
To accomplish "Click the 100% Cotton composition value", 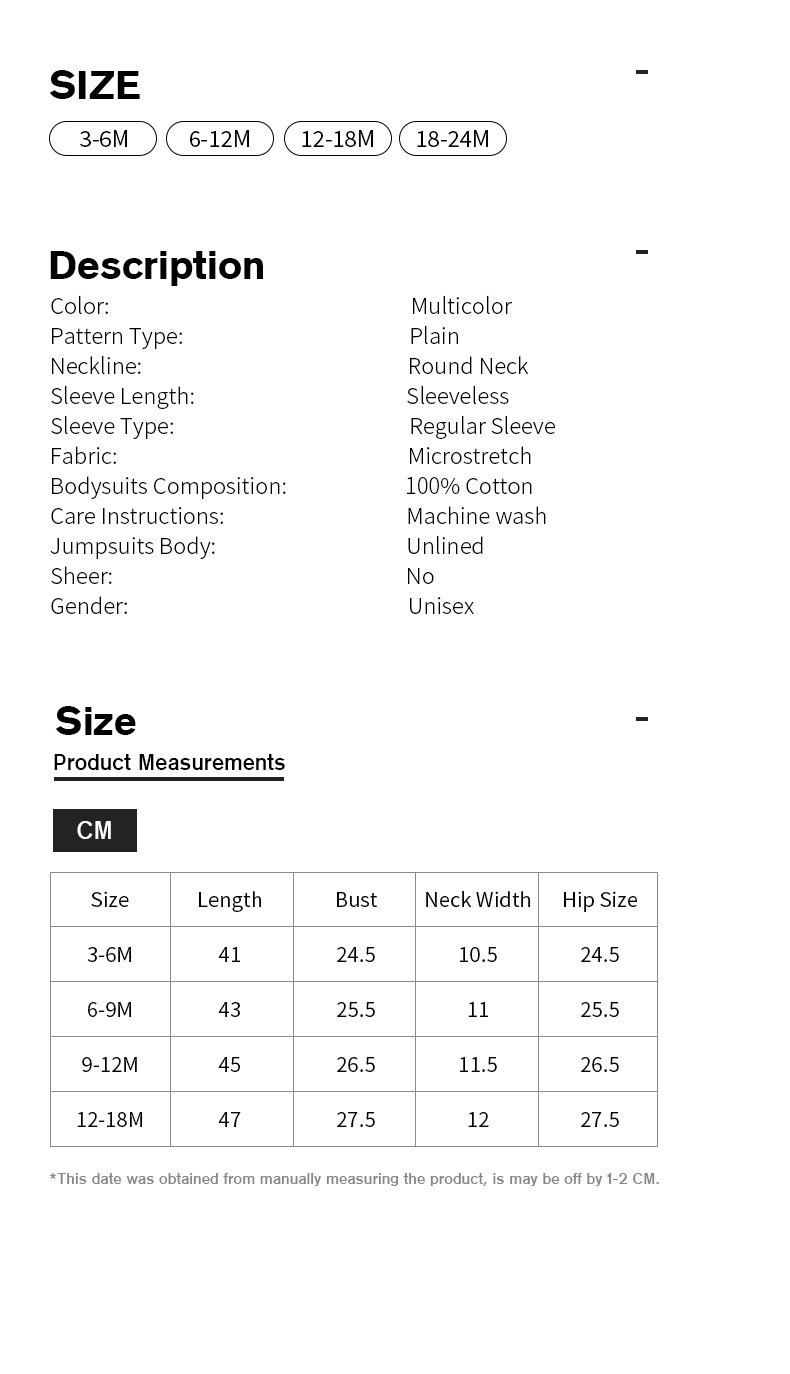I will click(x=469, y=486).
